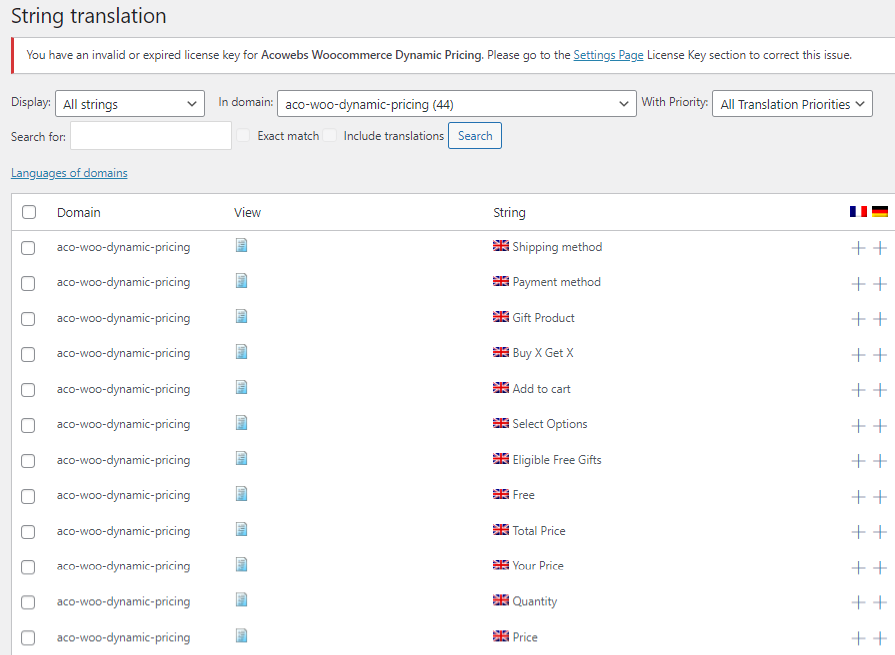Click the French flag column header
Screen dimensions: 895x655
858,212
